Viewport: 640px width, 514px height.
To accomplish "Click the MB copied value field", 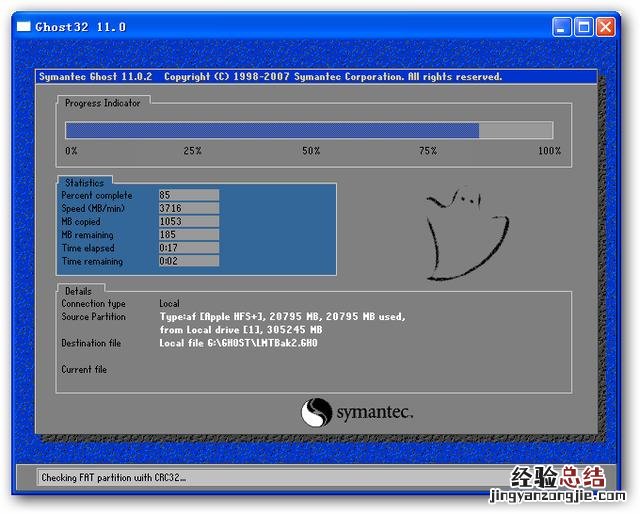I will (188, 221).
